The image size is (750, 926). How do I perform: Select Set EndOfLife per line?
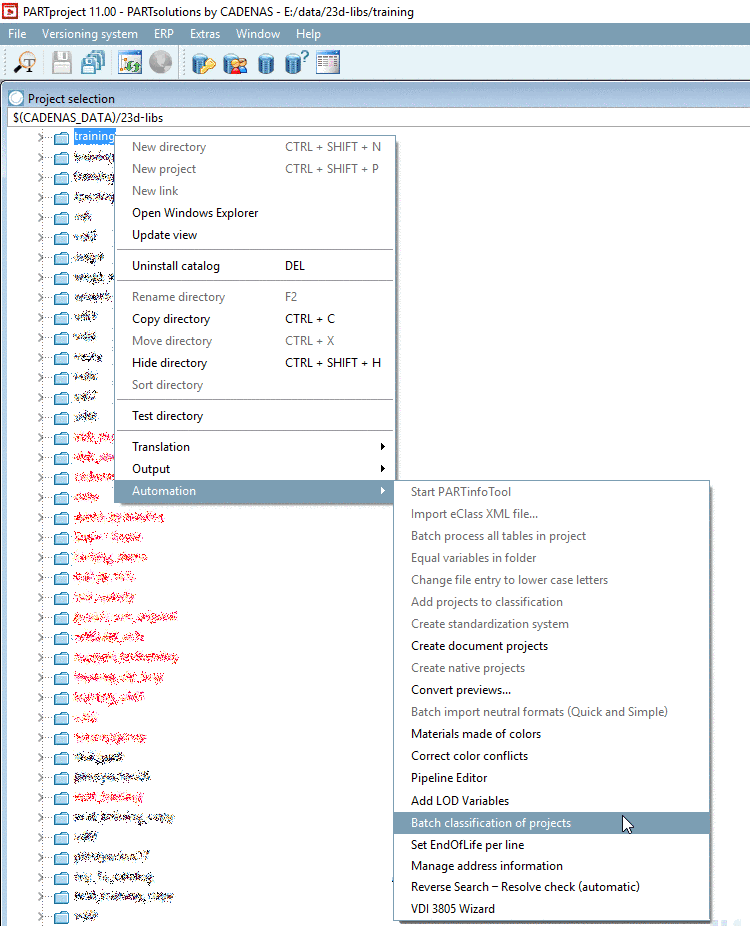(552, 845)
